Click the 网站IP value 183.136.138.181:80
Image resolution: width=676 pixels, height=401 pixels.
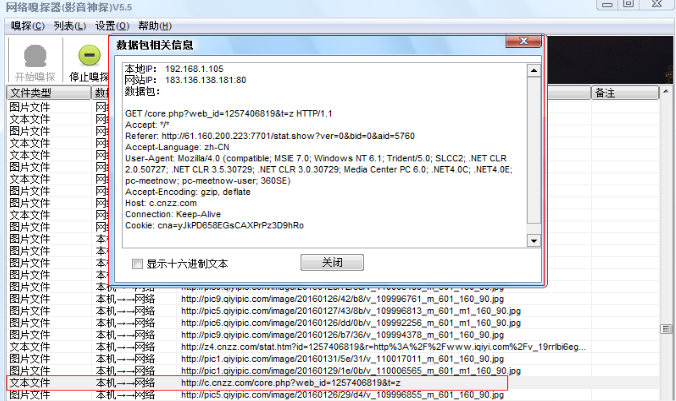tap(206, 80)
